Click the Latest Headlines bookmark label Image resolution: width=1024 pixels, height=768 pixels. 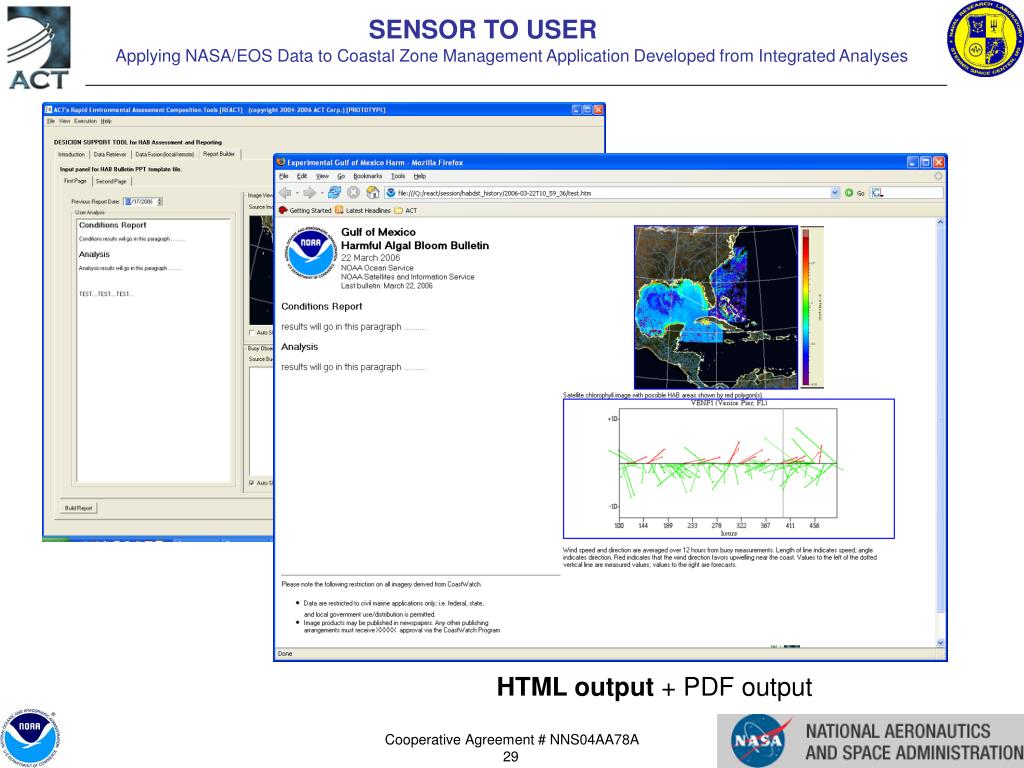pos(368,210)
